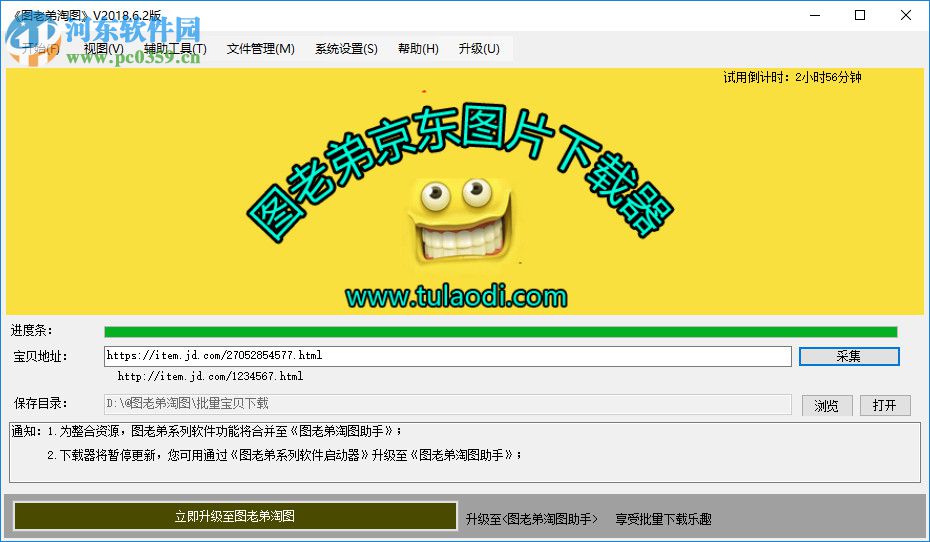Image resolution: width=930 pixels, height=542 pixels.
Task: Open the 文件管理(M) menu
Action: coord(260,49)
